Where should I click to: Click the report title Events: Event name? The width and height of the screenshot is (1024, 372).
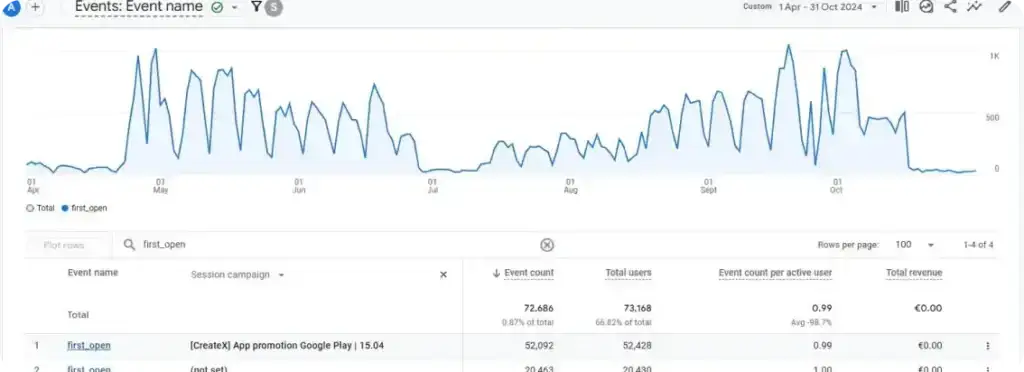[138, 7]
